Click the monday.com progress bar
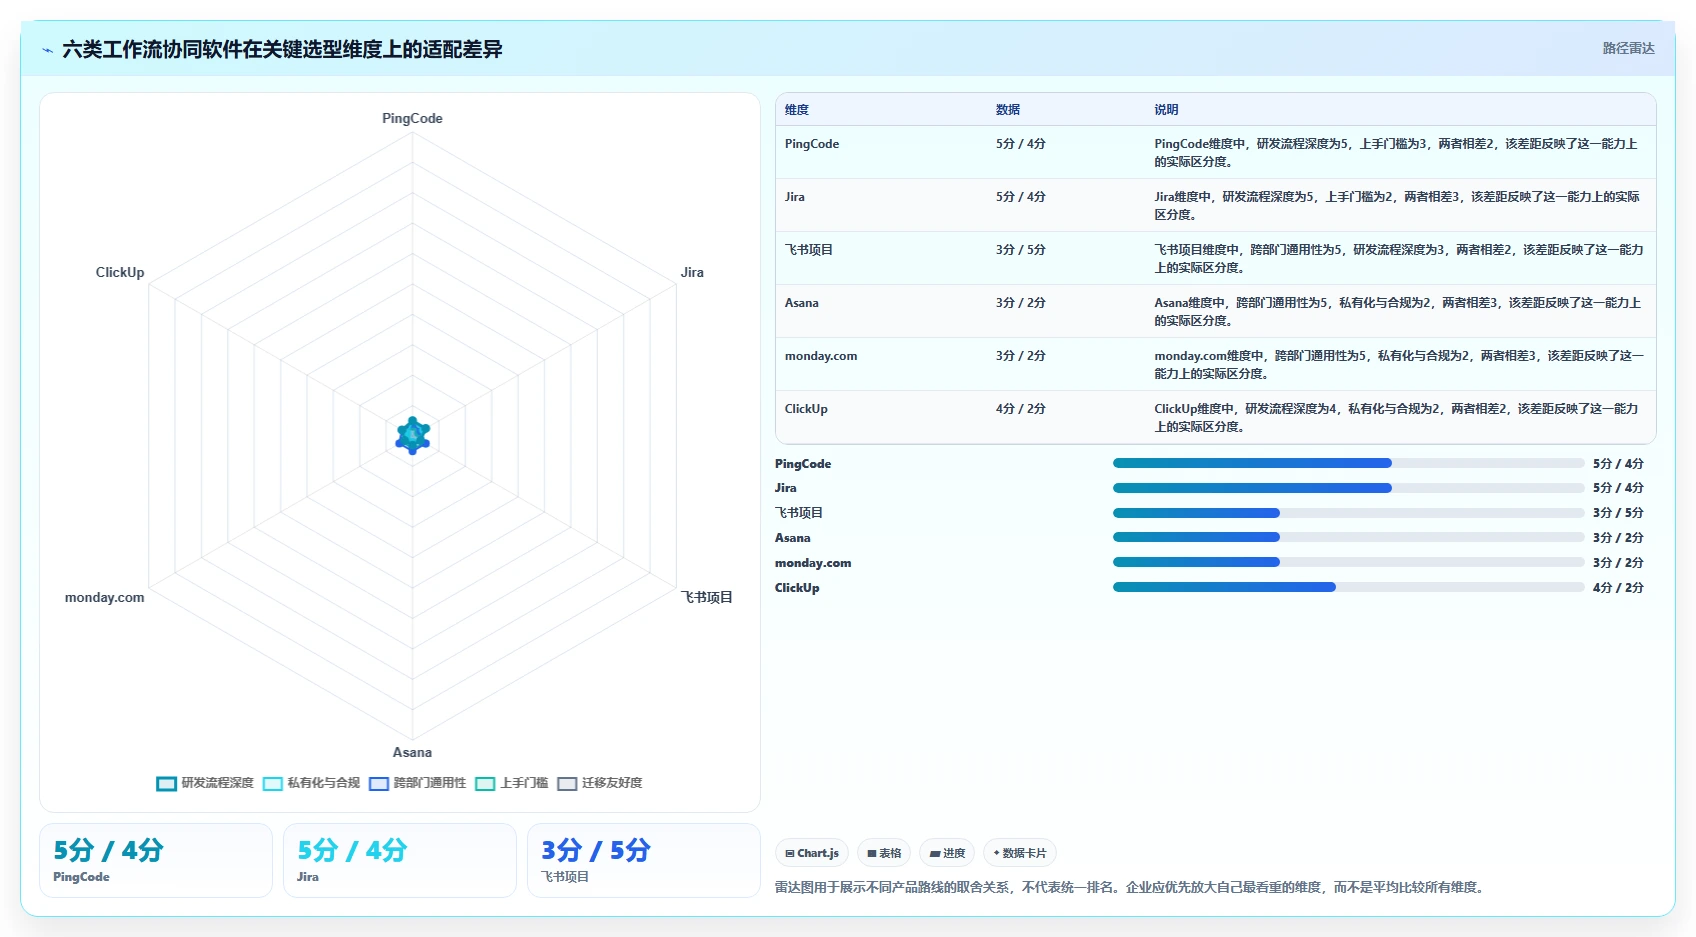This screenshot has height=937, width=1696. click(1348, 562)
